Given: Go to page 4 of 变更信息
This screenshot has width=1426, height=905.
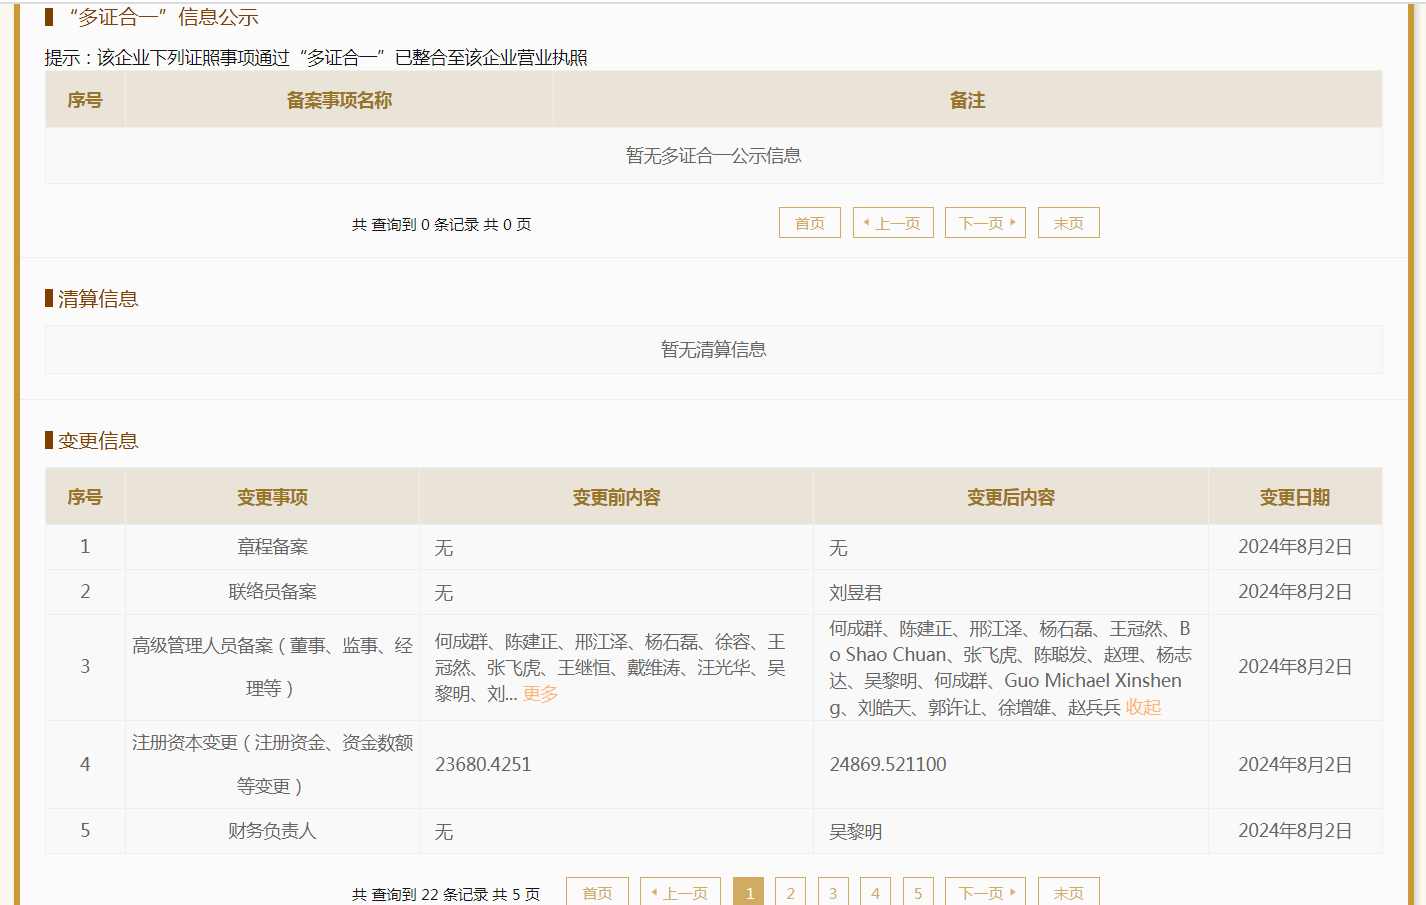Looking at the screenshot, I should 875,892.
